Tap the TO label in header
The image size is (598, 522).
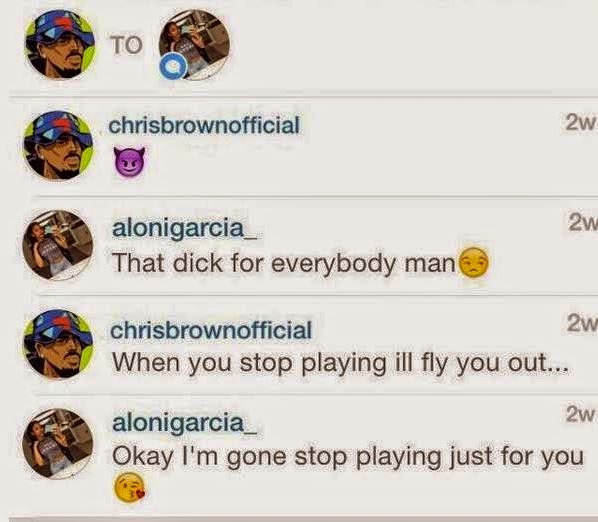[127, 45]
